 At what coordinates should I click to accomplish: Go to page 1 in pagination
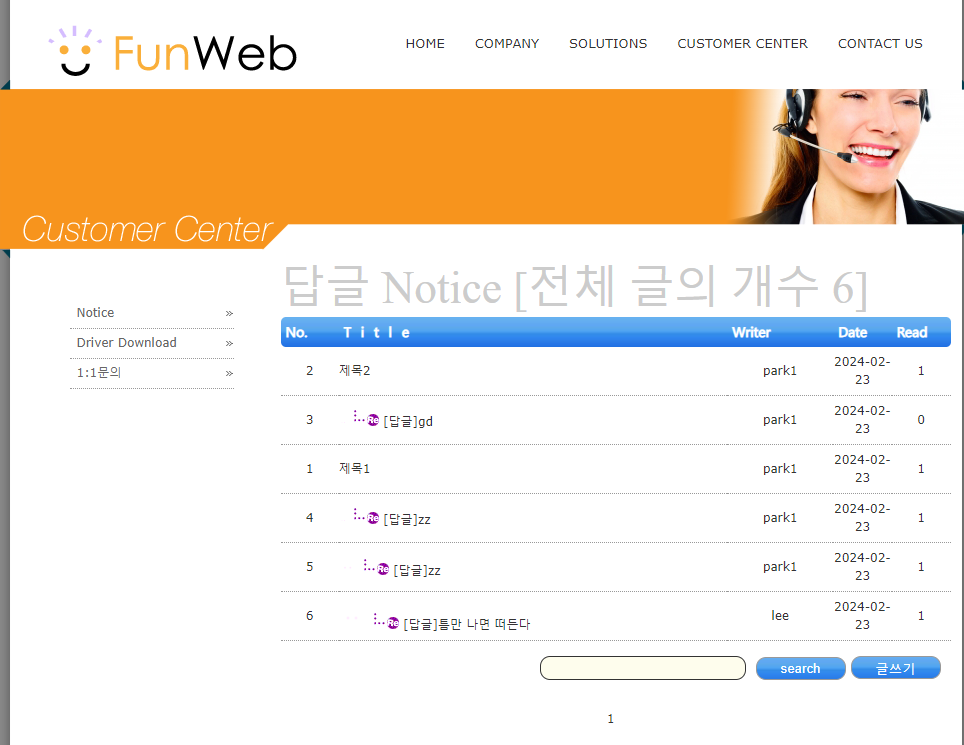610,719
